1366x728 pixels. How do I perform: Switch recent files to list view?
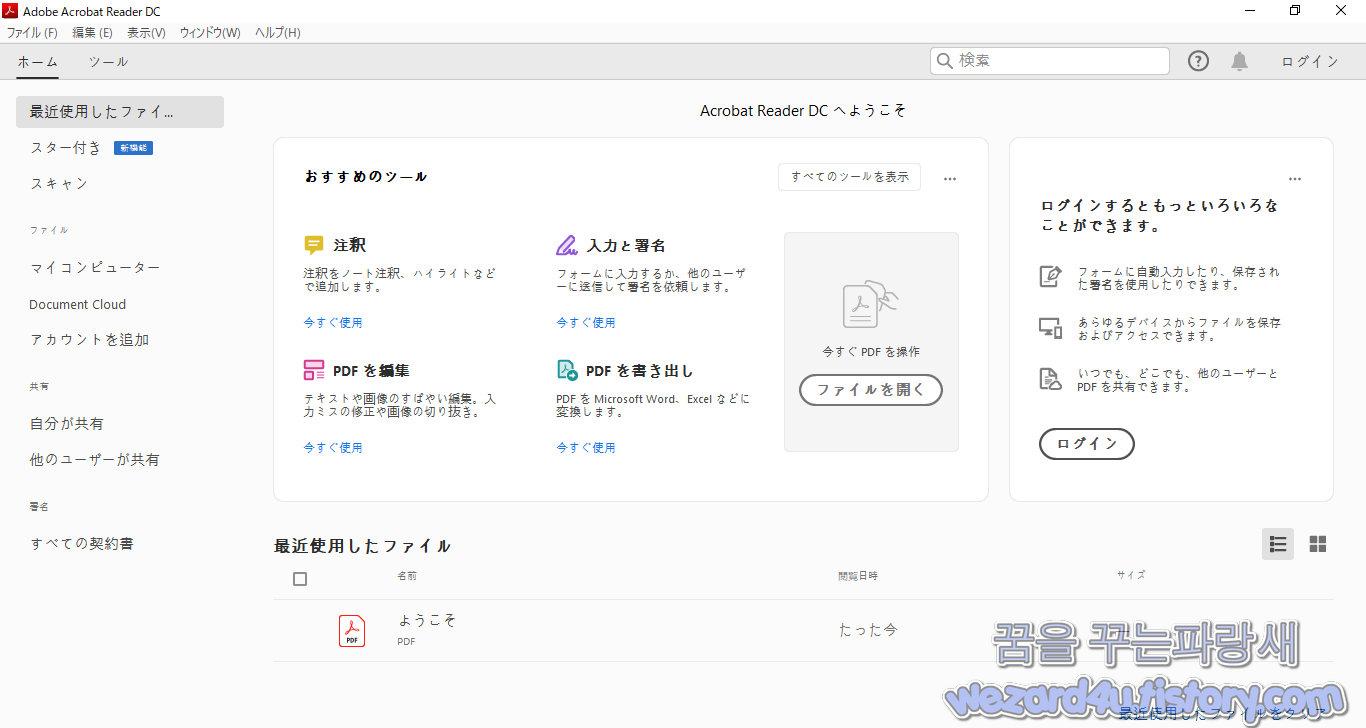1278,544
